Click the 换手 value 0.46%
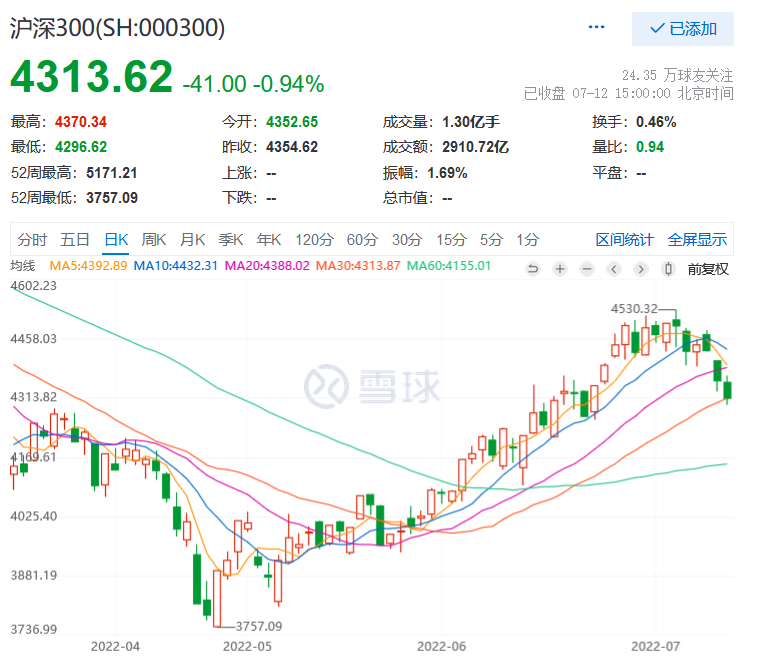This screenshot has height=659, width=757. click(x=656, y=122)
